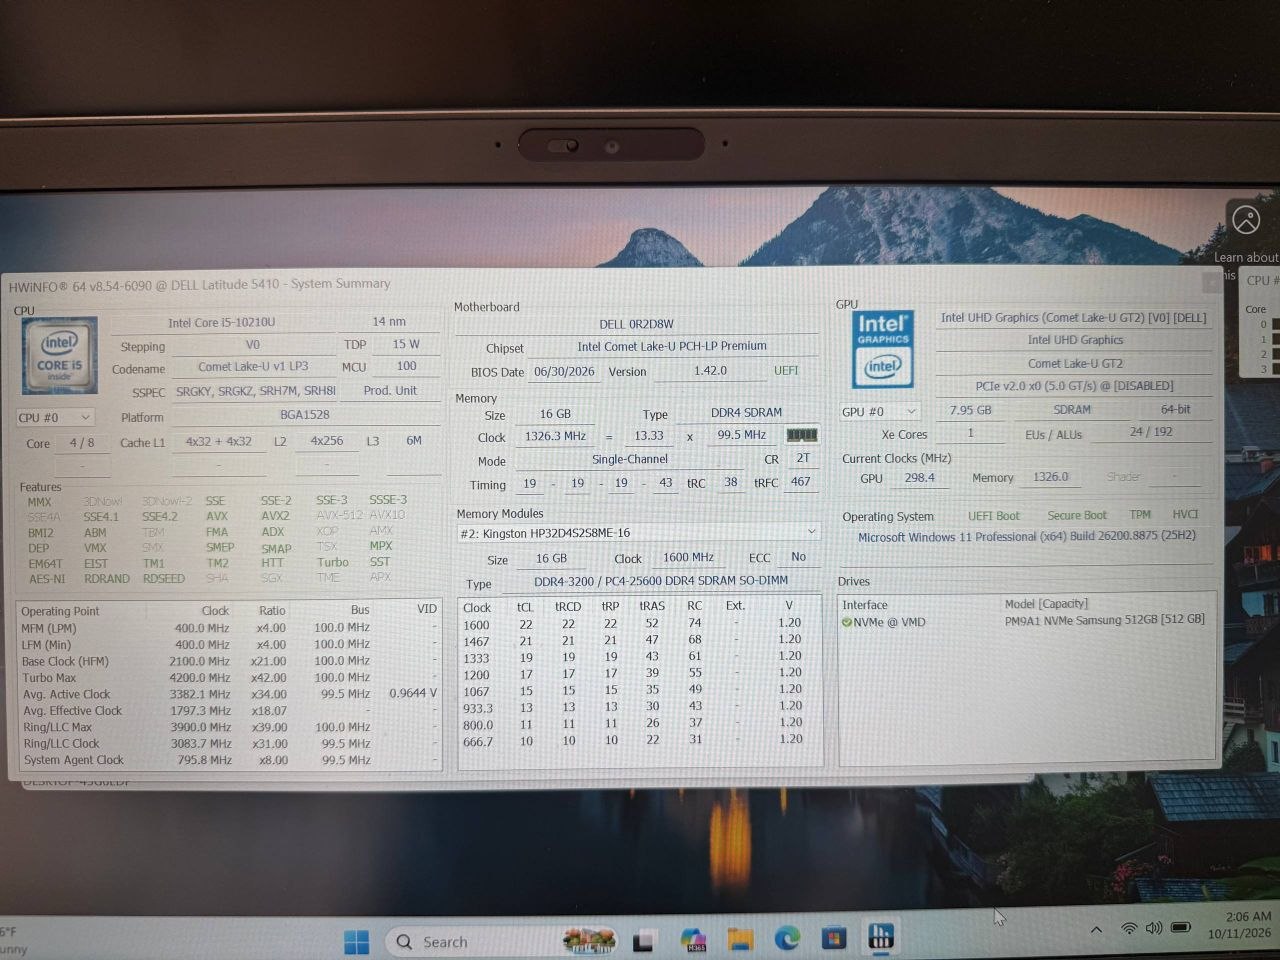Open Microsoft Edge from the taskbar

[x=787, y=939]
